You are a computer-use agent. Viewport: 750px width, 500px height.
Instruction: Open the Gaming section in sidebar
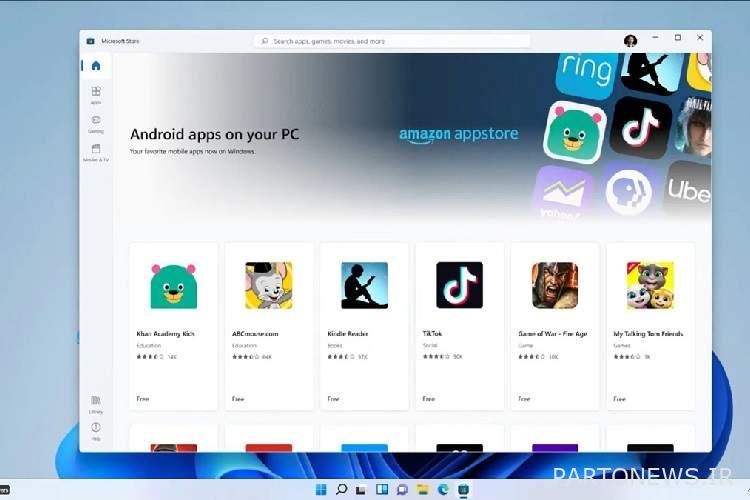[96, 123]
